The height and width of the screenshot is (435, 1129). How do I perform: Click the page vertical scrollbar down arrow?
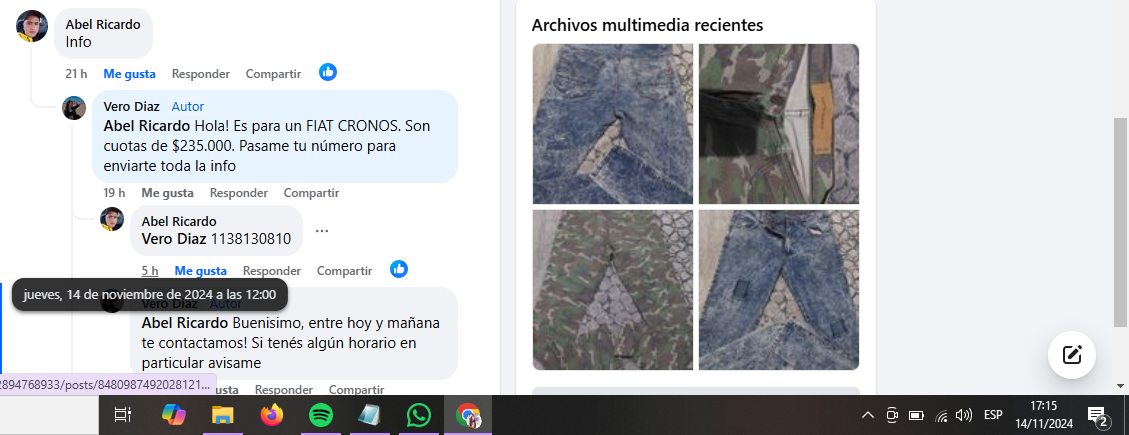point(1121,385)
